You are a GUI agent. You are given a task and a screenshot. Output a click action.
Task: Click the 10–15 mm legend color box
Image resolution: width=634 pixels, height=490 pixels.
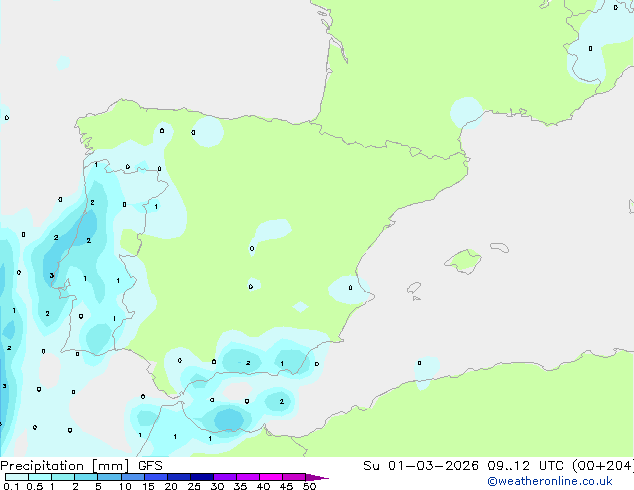[x=132, y=477]
